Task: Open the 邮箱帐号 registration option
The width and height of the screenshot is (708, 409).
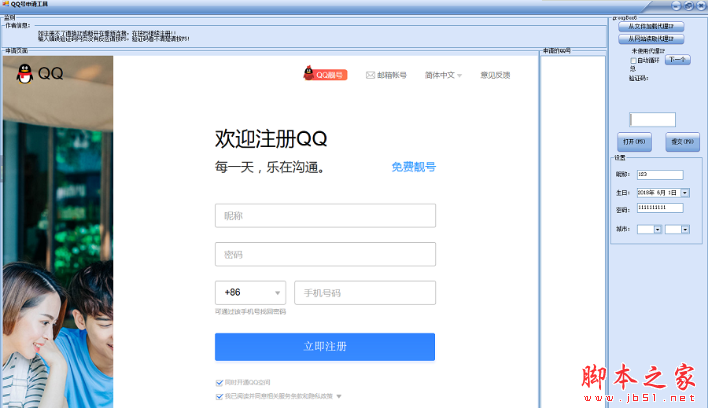Action: (x=386, y=75)
